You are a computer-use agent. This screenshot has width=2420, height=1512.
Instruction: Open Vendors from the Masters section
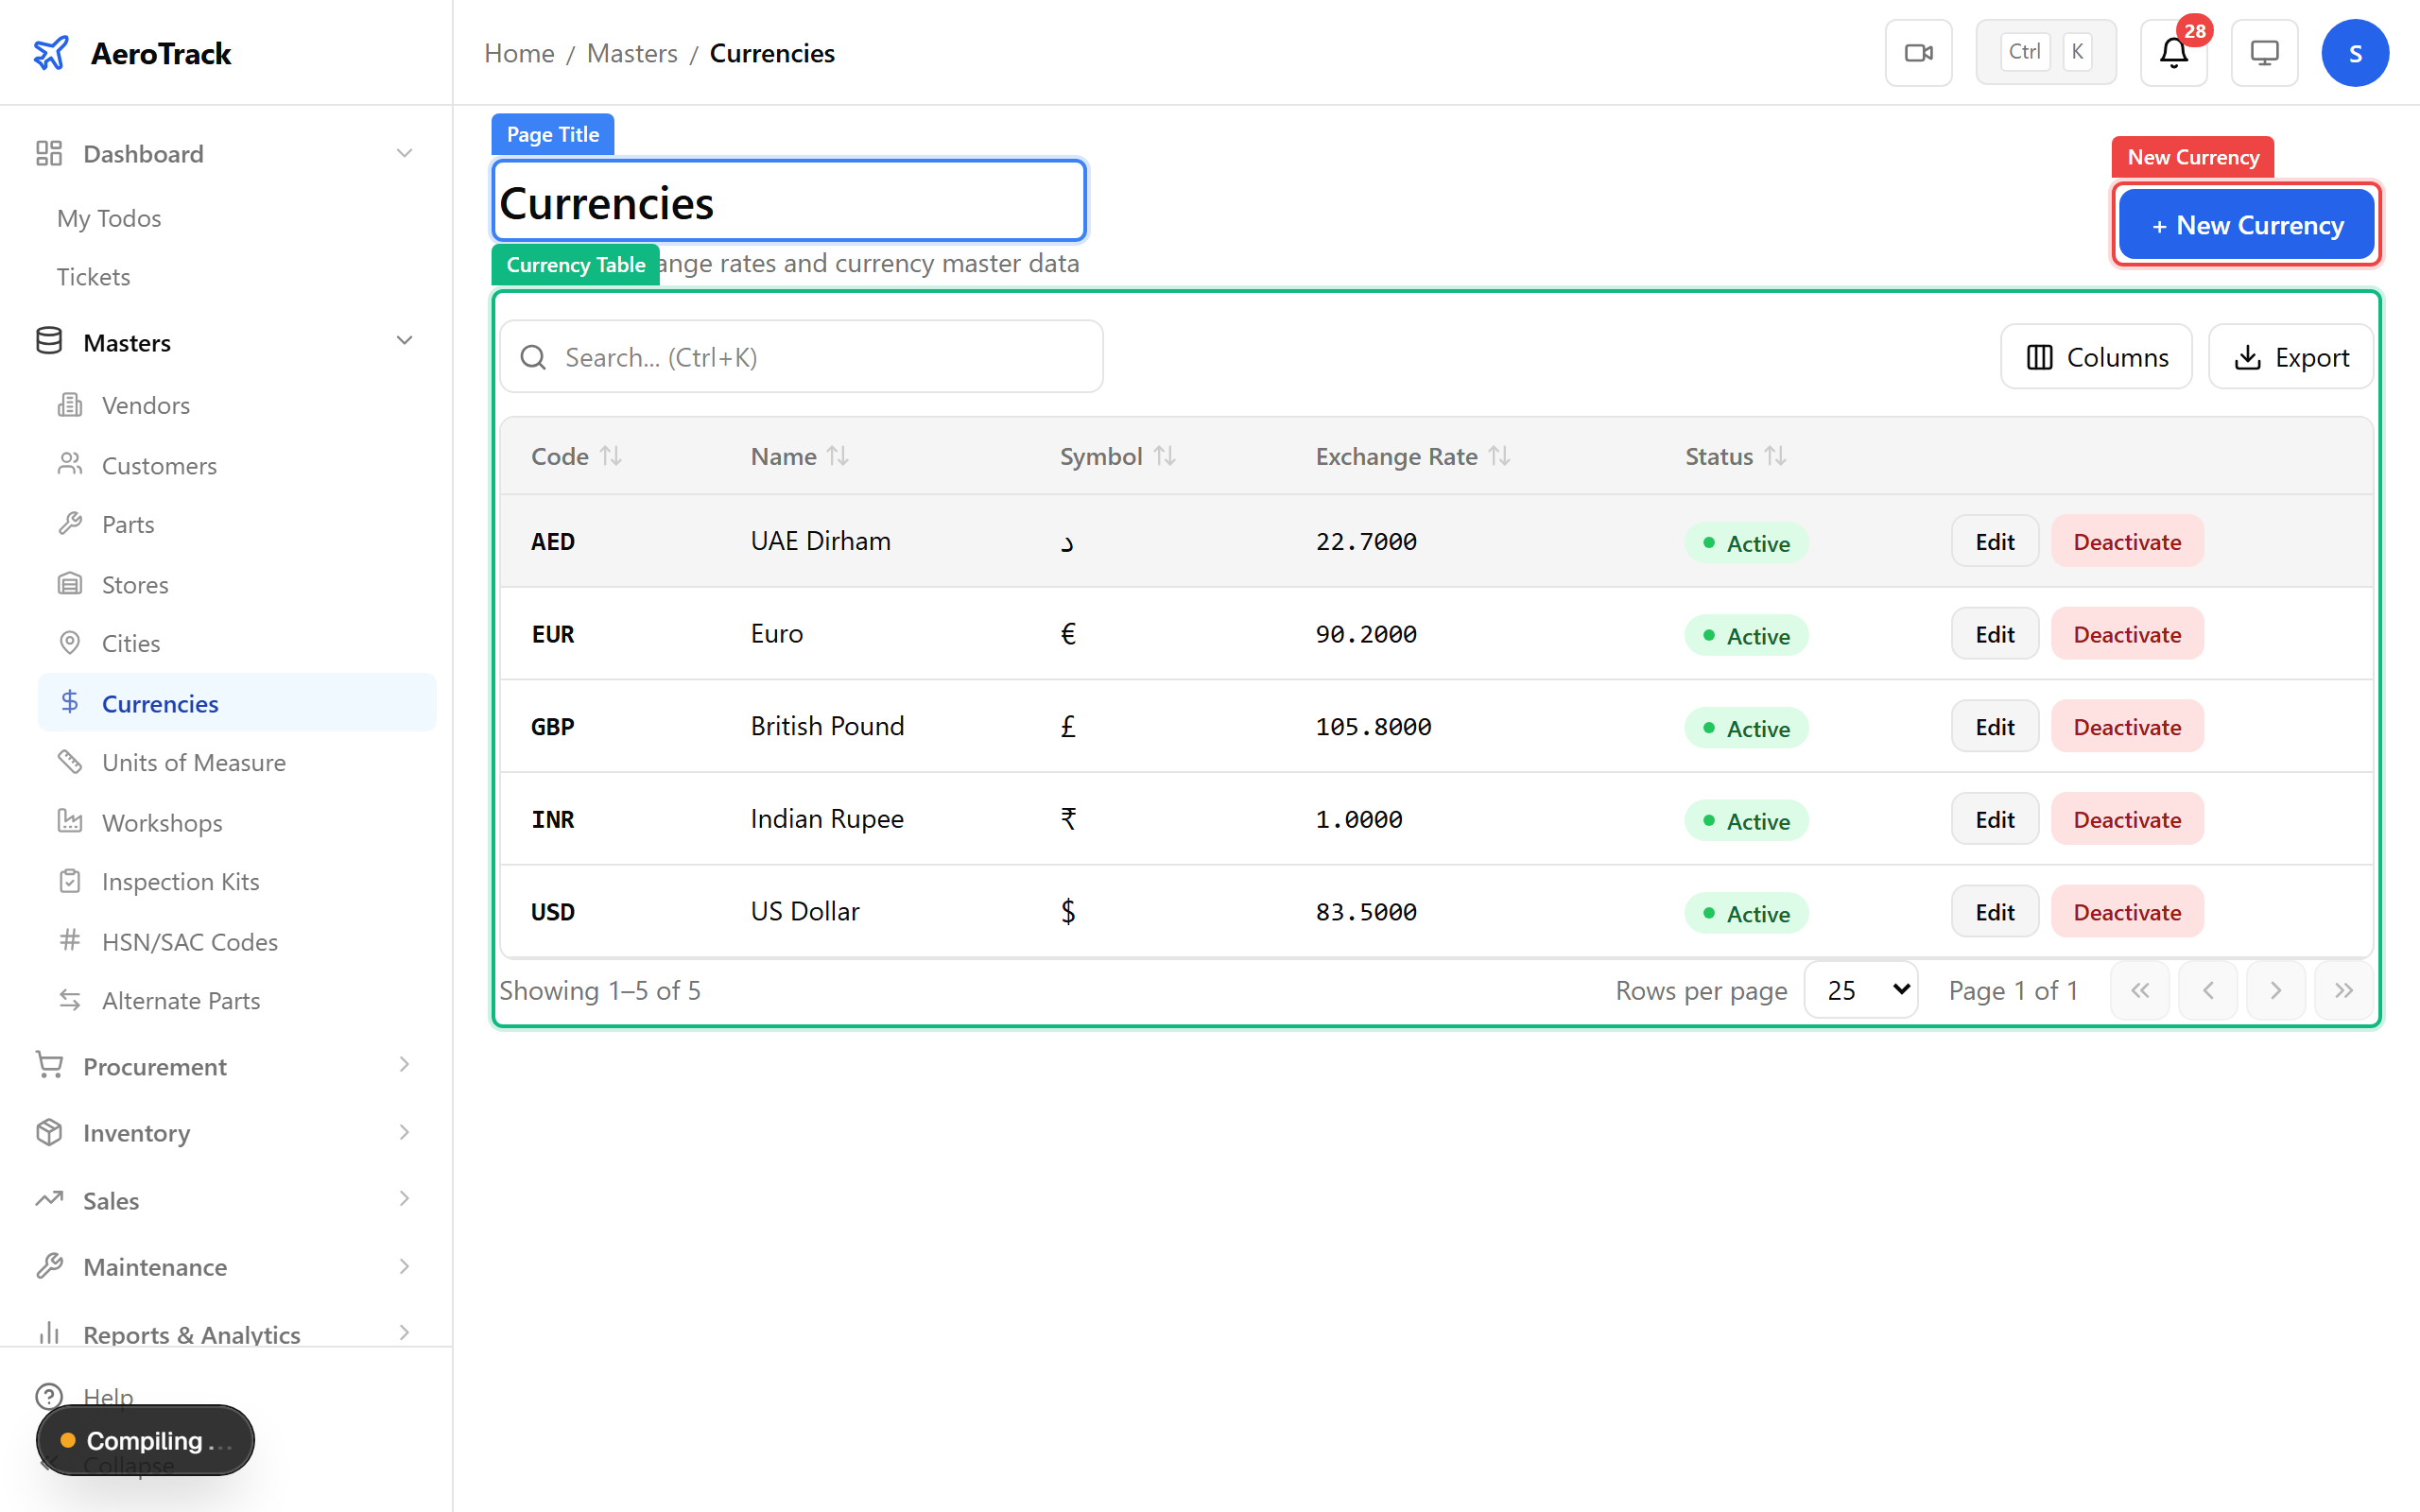coord(146,405)
